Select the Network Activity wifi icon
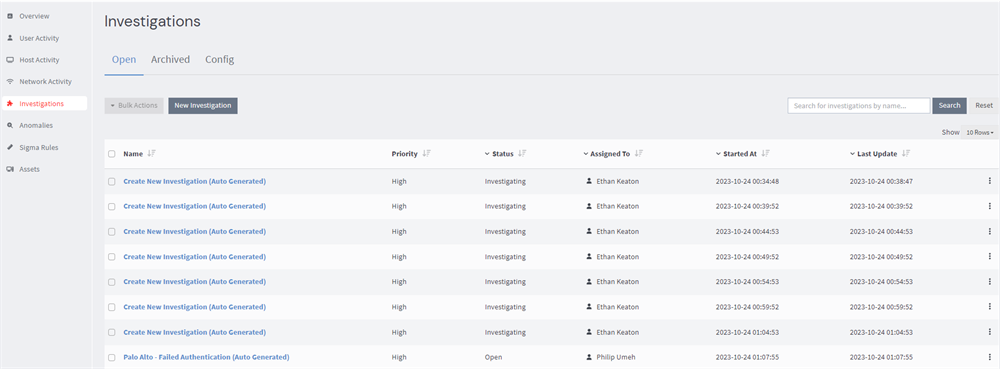This screenshot has width=1000, height=369. (10, 82)
